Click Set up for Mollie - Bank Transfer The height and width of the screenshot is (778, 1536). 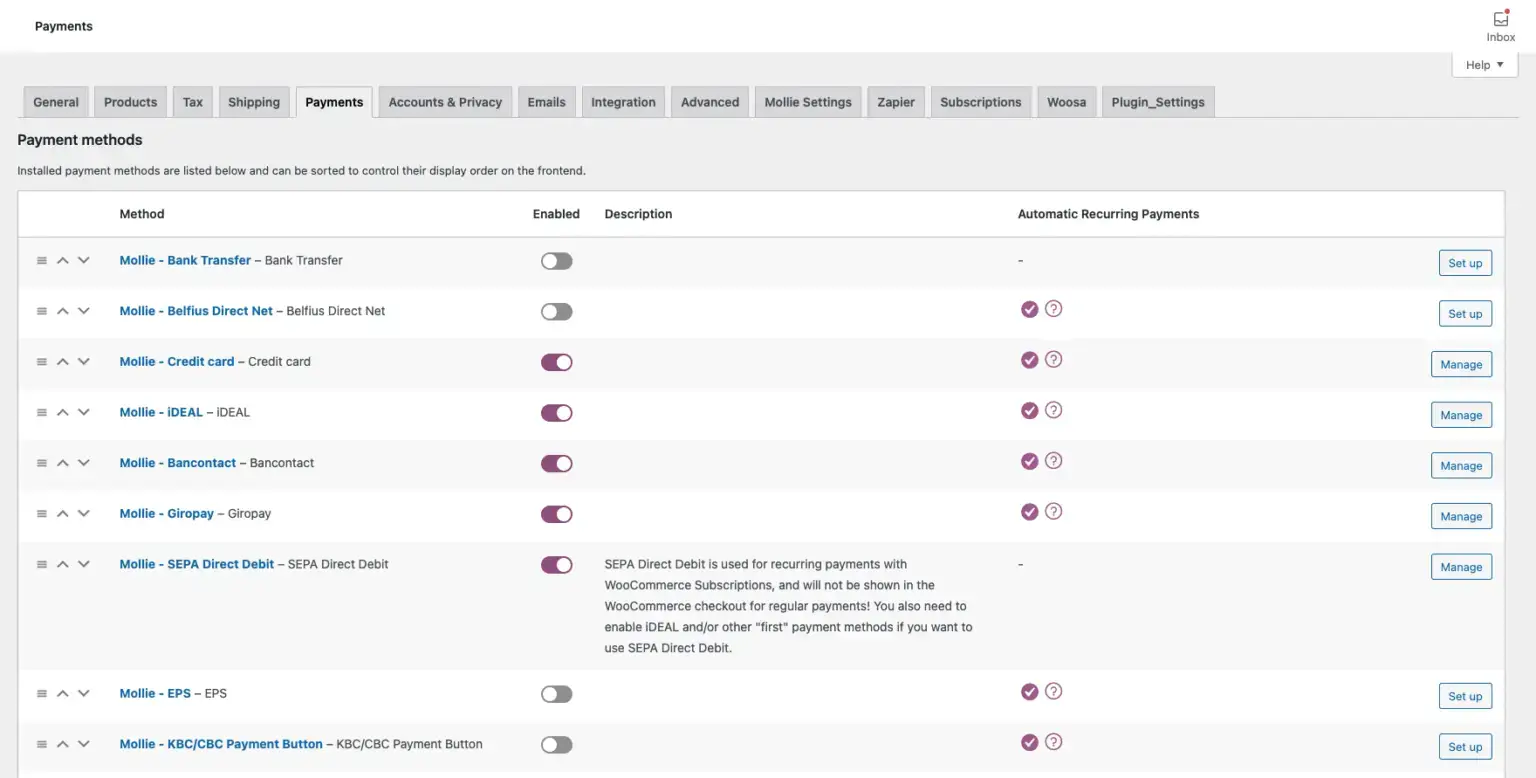coord(1465,263)
